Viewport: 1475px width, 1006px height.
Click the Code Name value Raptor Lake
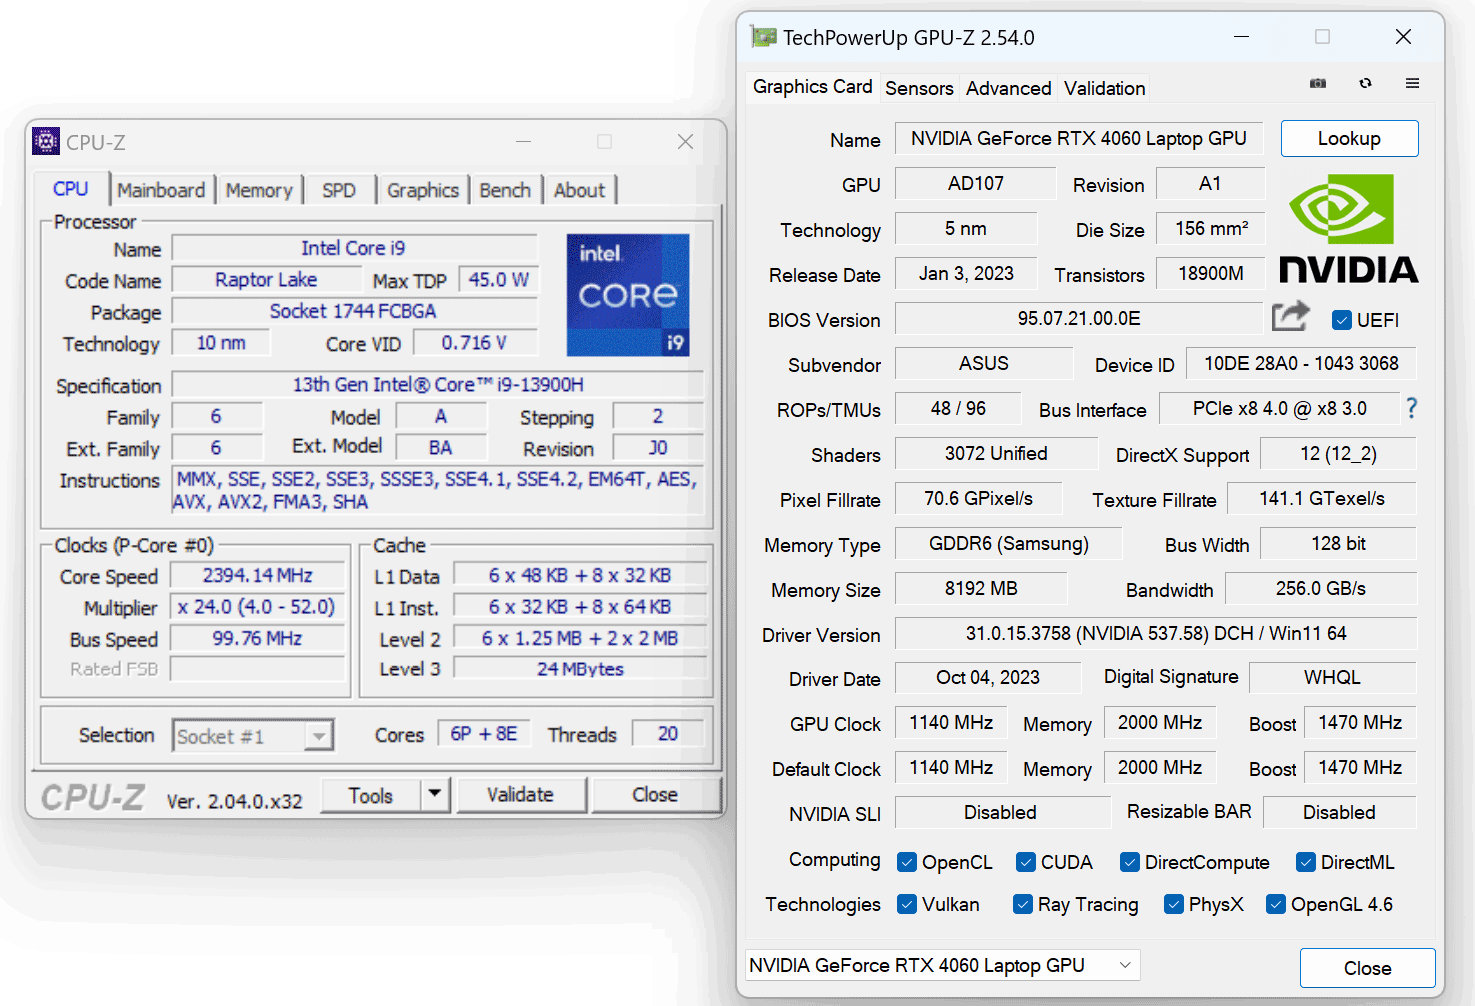266,280
